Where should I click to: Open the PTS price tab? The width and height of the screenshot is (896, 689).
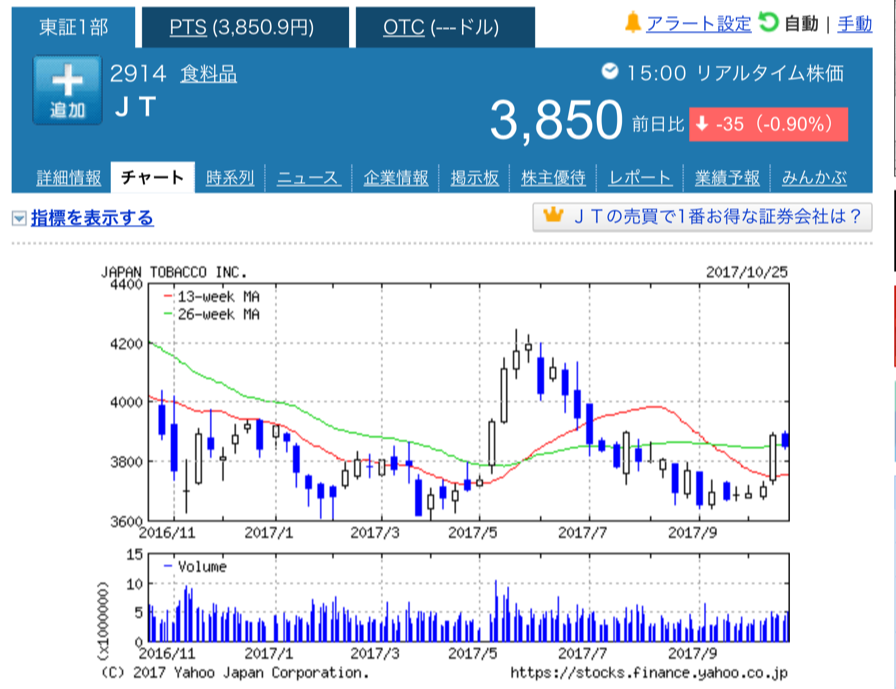coord(245,27)
